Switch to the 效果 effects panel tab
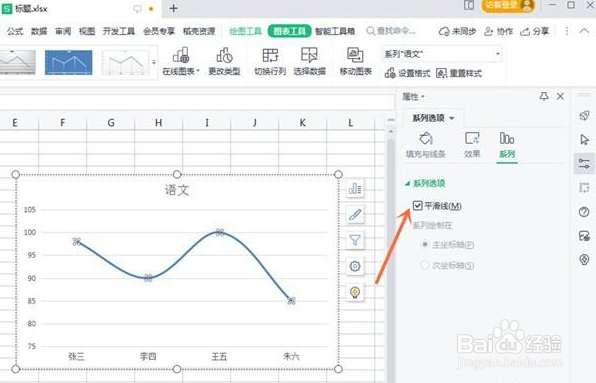 point(472,145)
